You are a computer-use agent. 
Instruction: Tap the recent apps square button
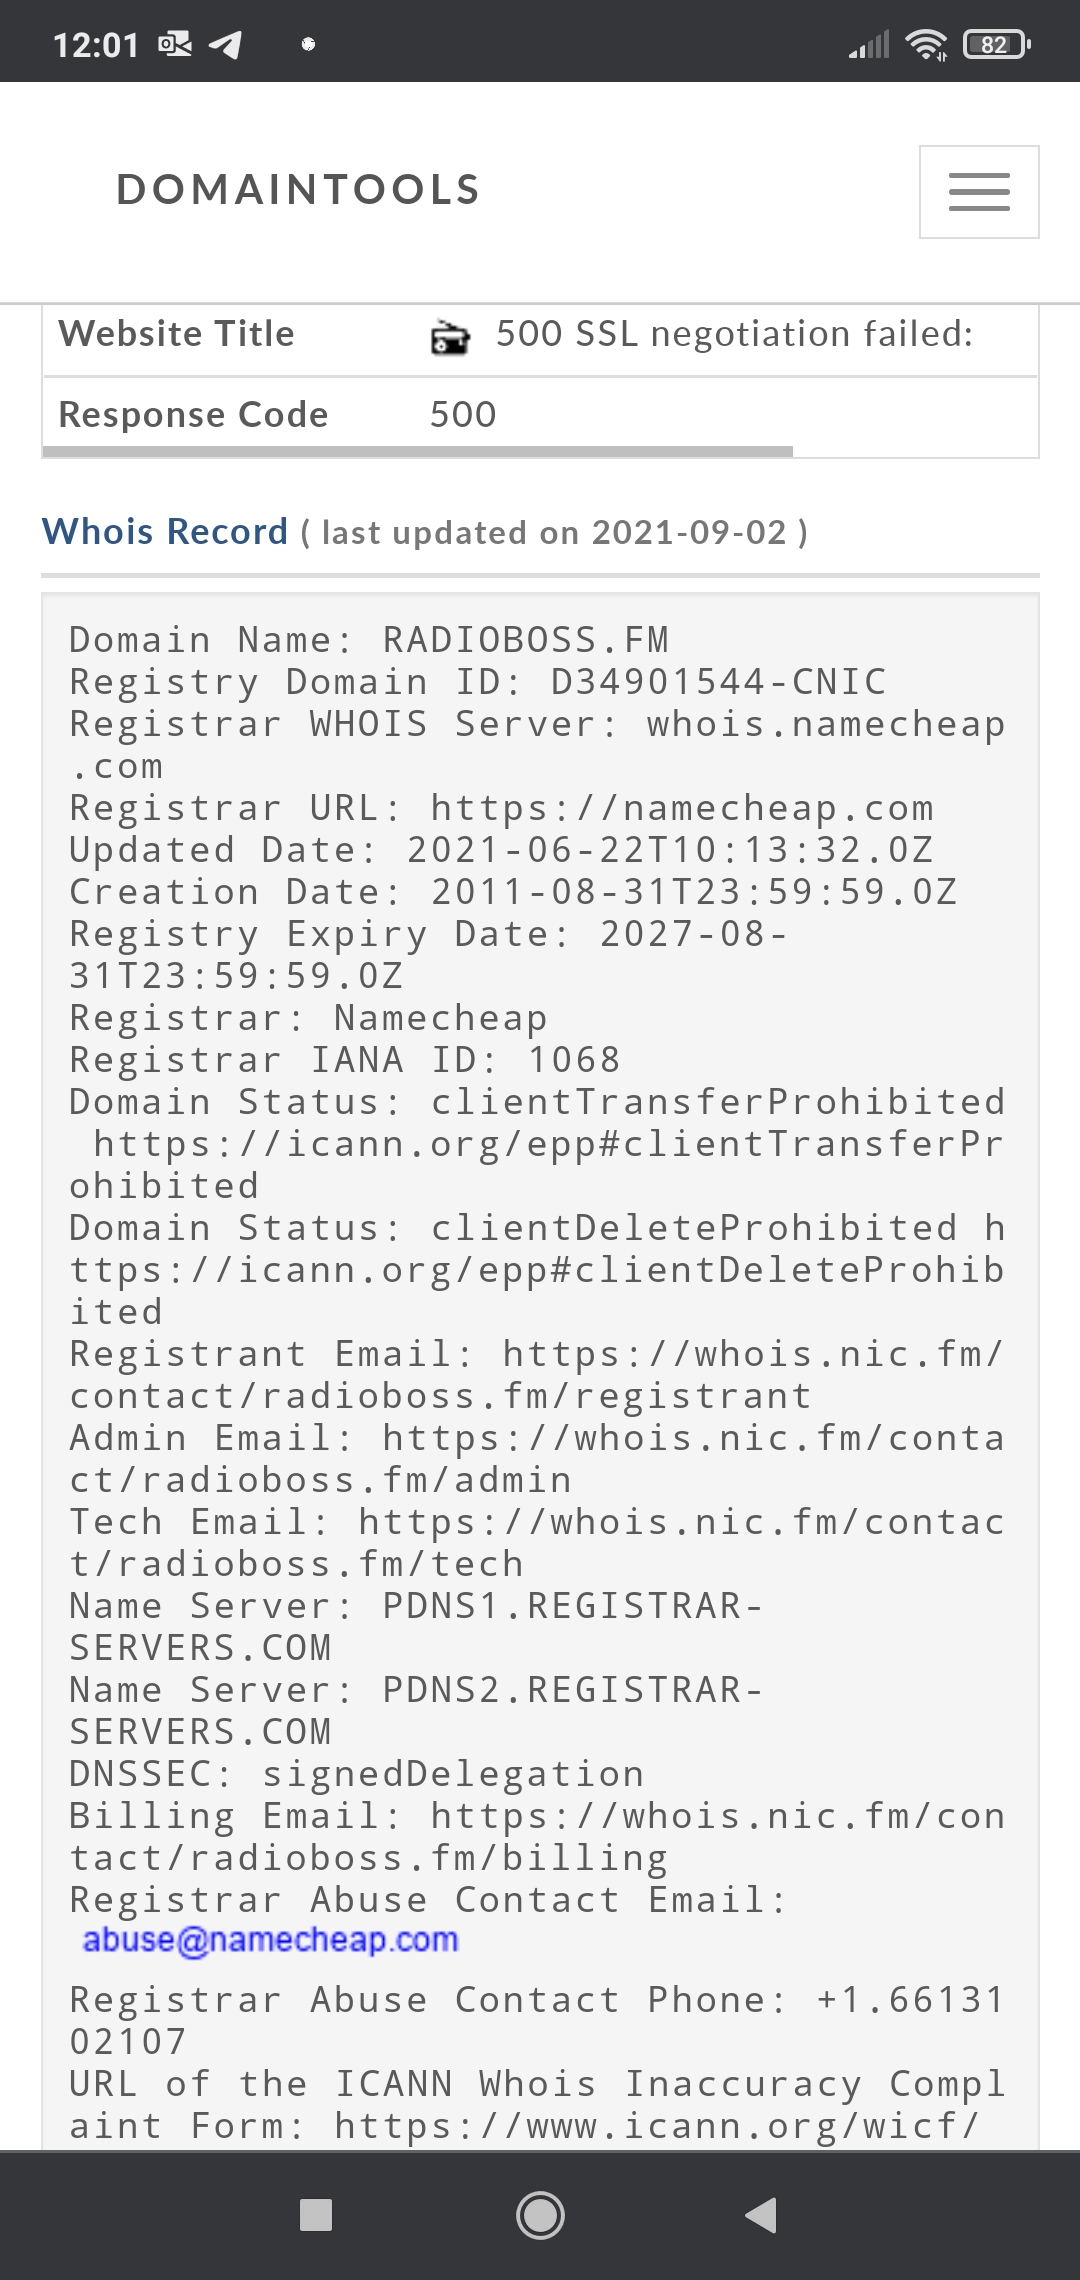316,2215
